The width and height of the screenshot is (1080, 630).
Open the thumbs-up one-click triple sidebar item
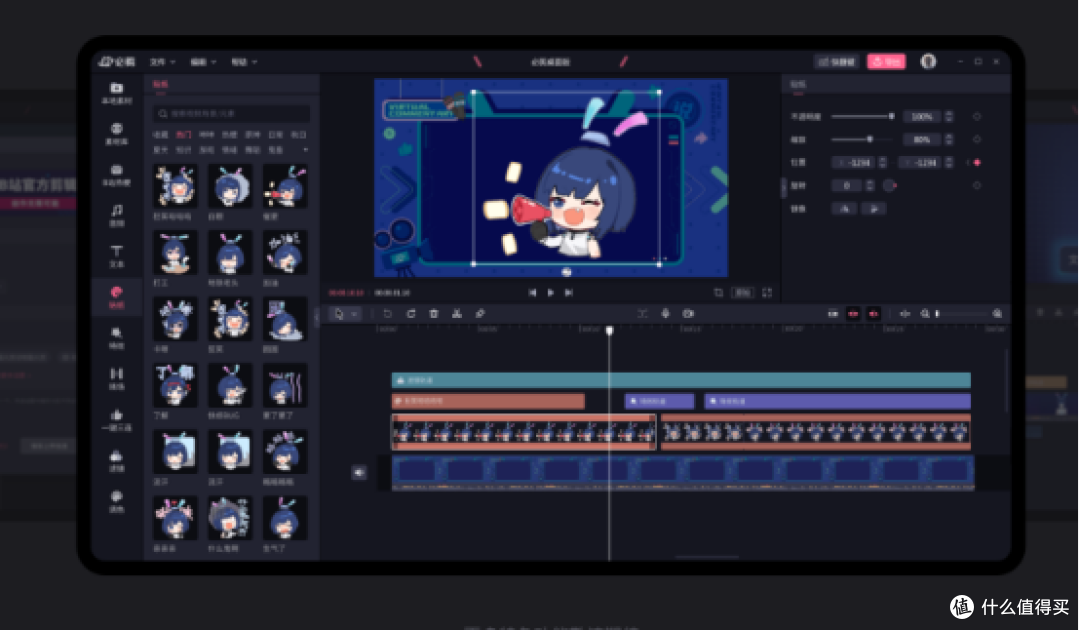tap(116, 419)
